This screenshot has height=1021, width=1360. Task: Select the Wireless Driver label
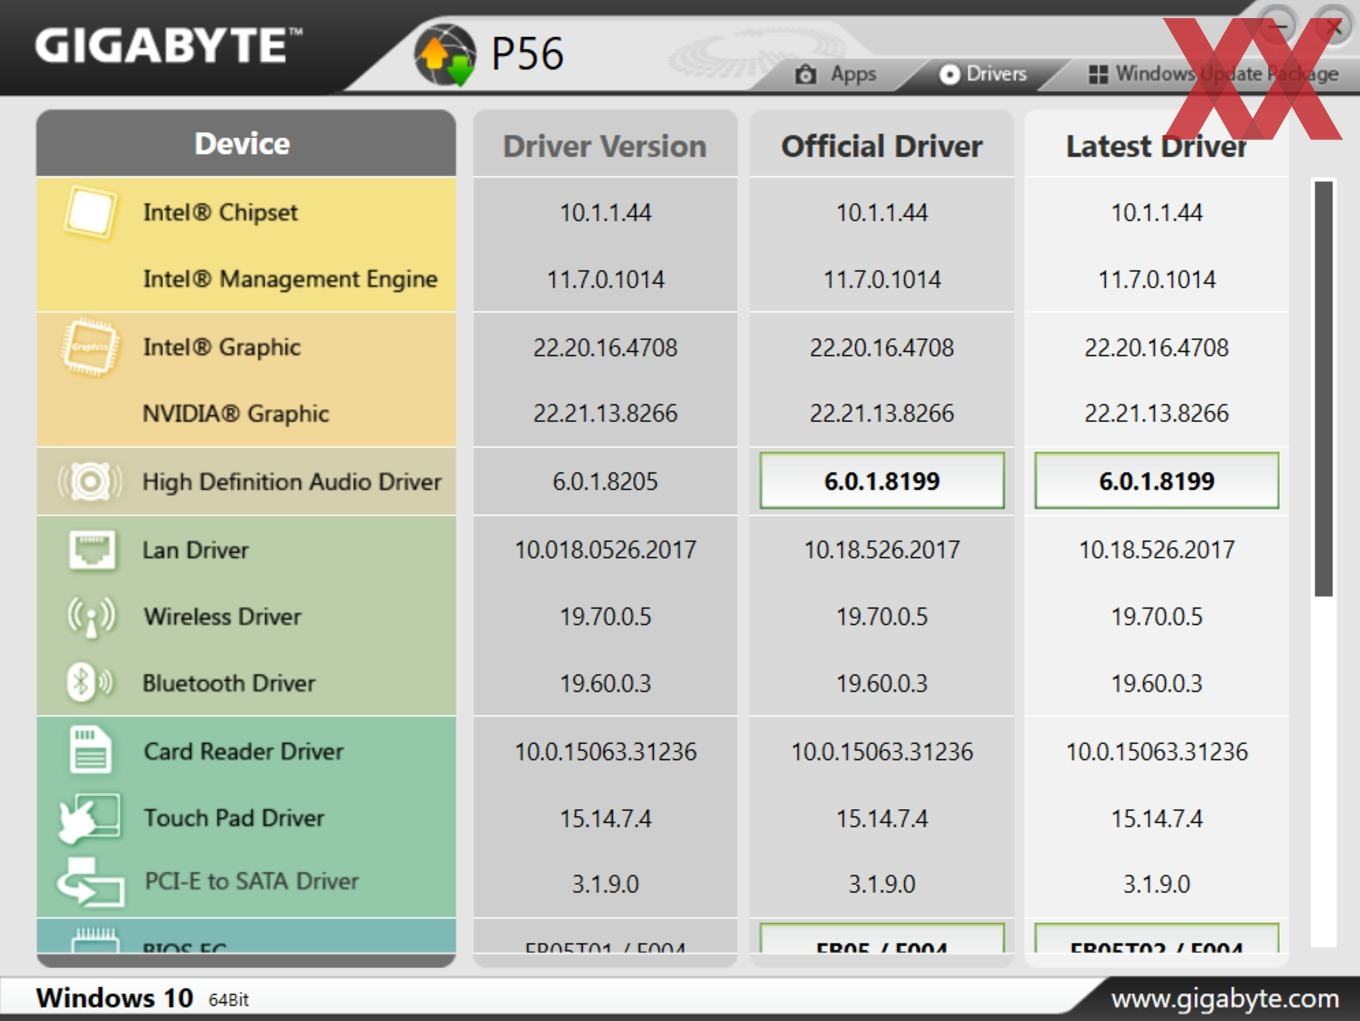point(222,617)
